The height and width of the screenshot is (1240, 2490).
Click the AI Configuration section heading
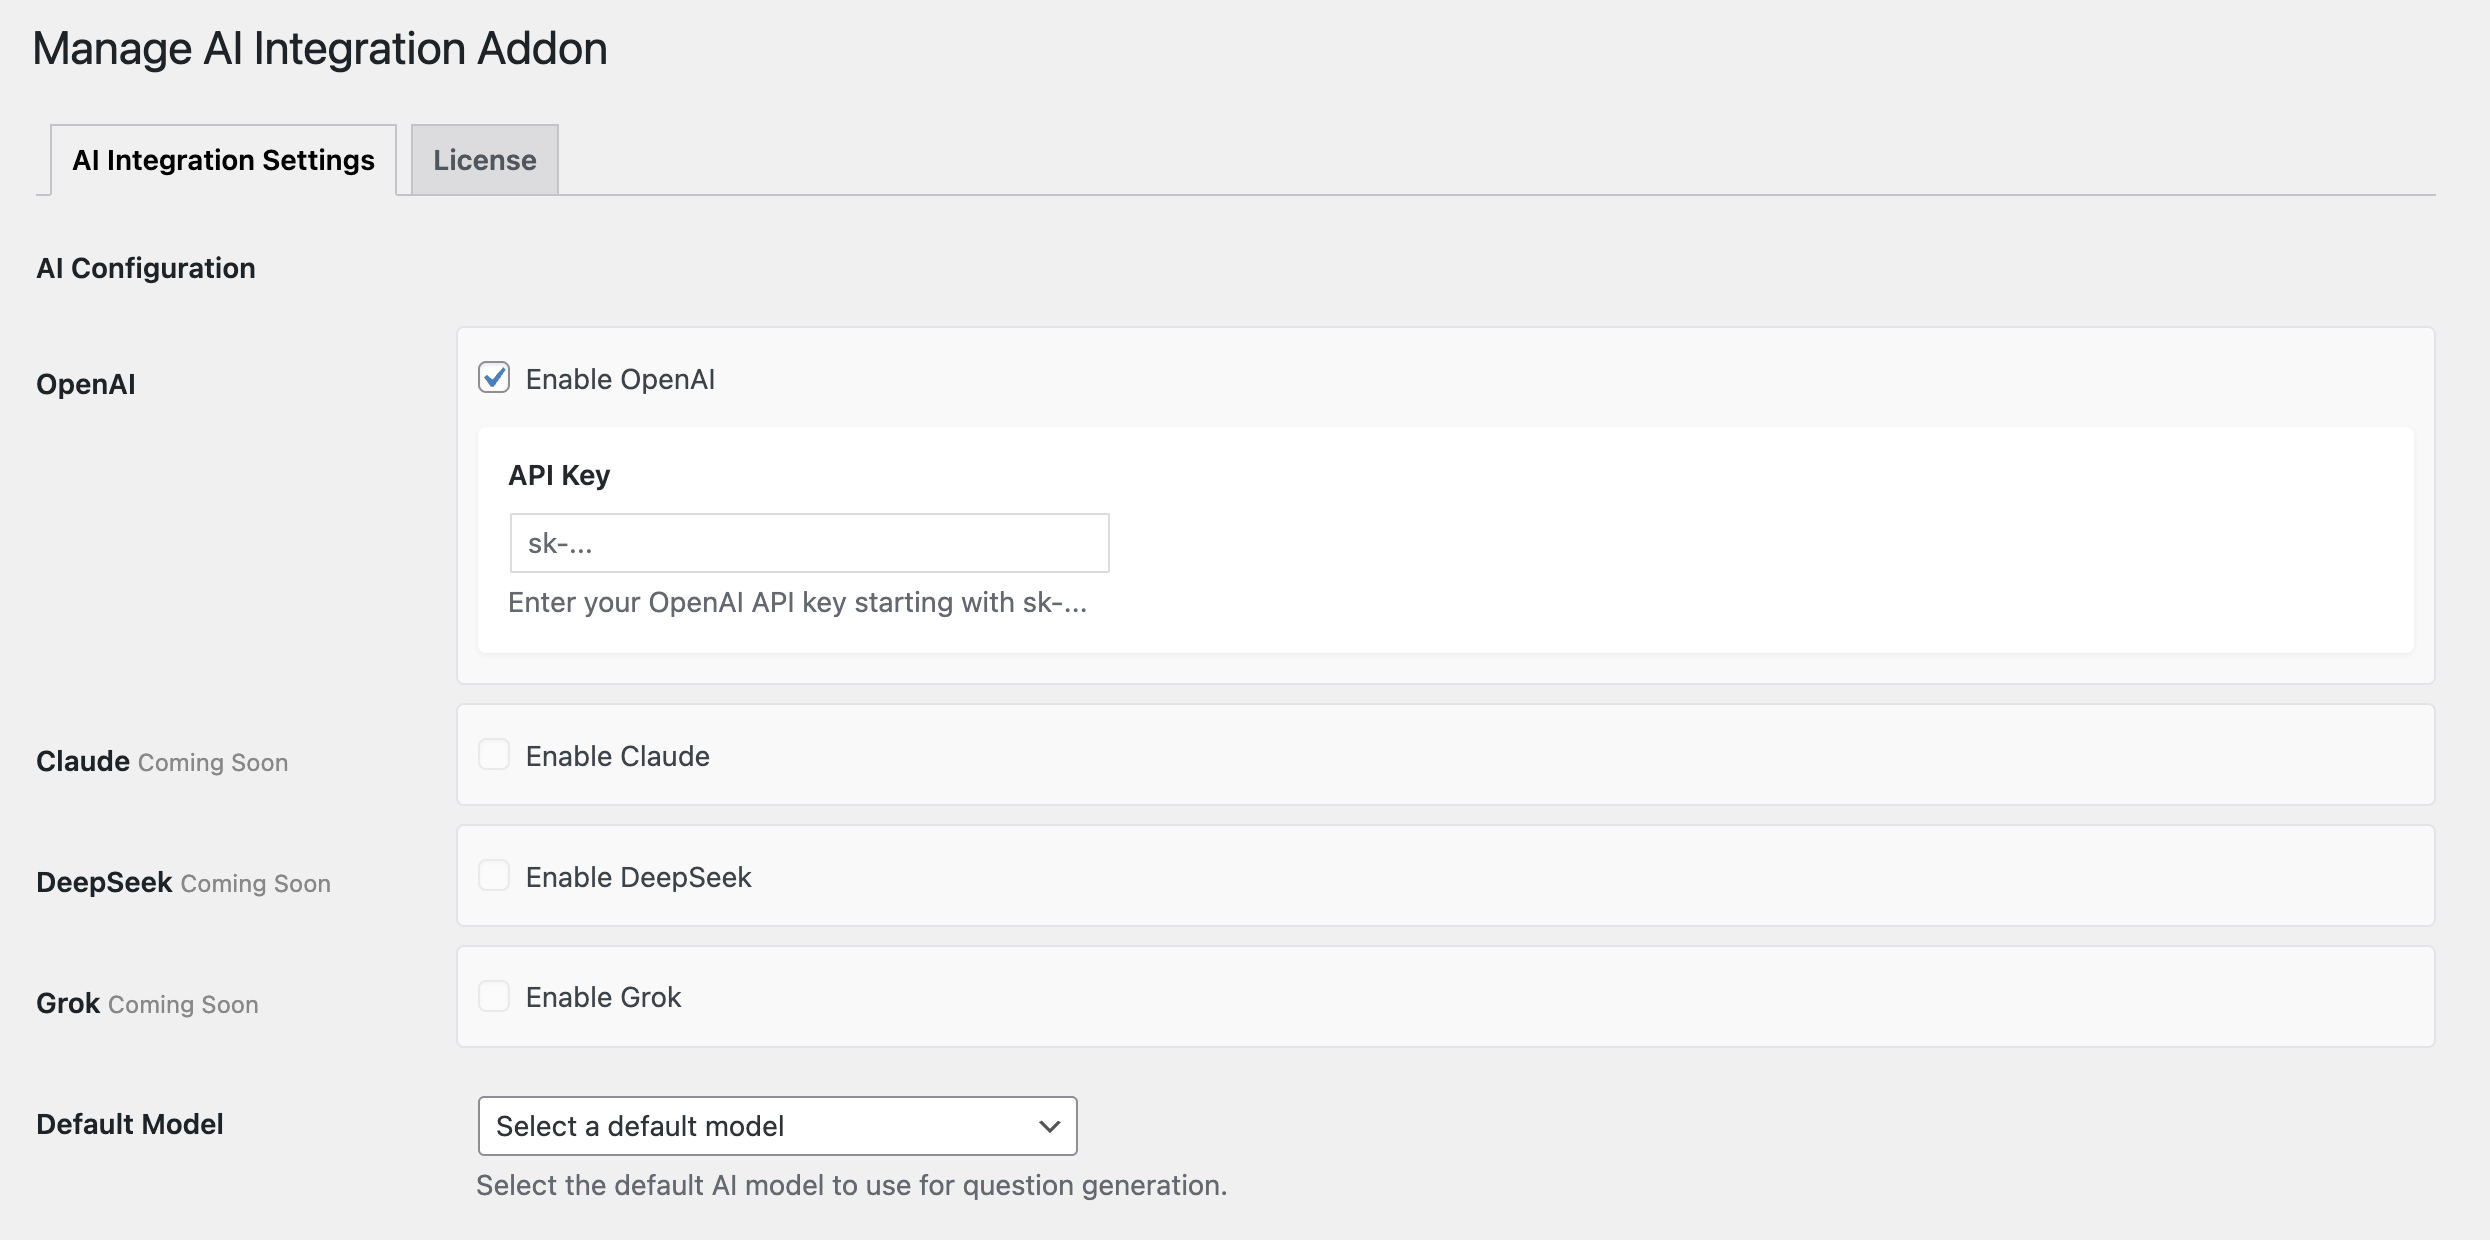[146, 268]
